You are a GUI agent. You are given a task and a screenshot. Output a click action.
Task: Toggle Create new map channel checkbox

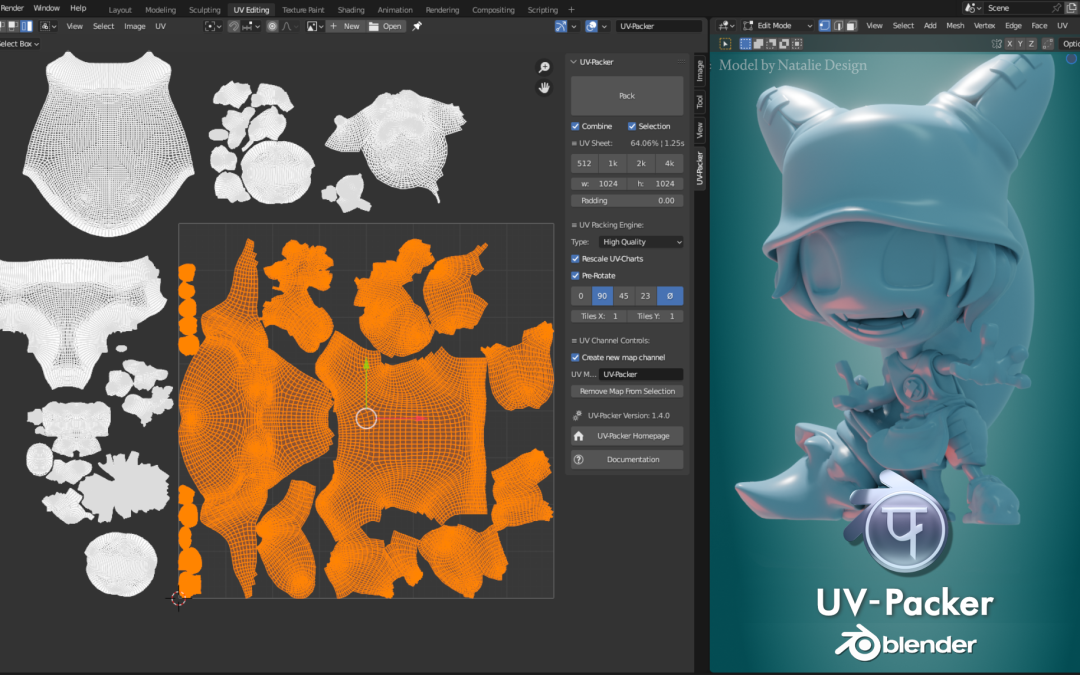pyautogui.click(x=575, y=357)
